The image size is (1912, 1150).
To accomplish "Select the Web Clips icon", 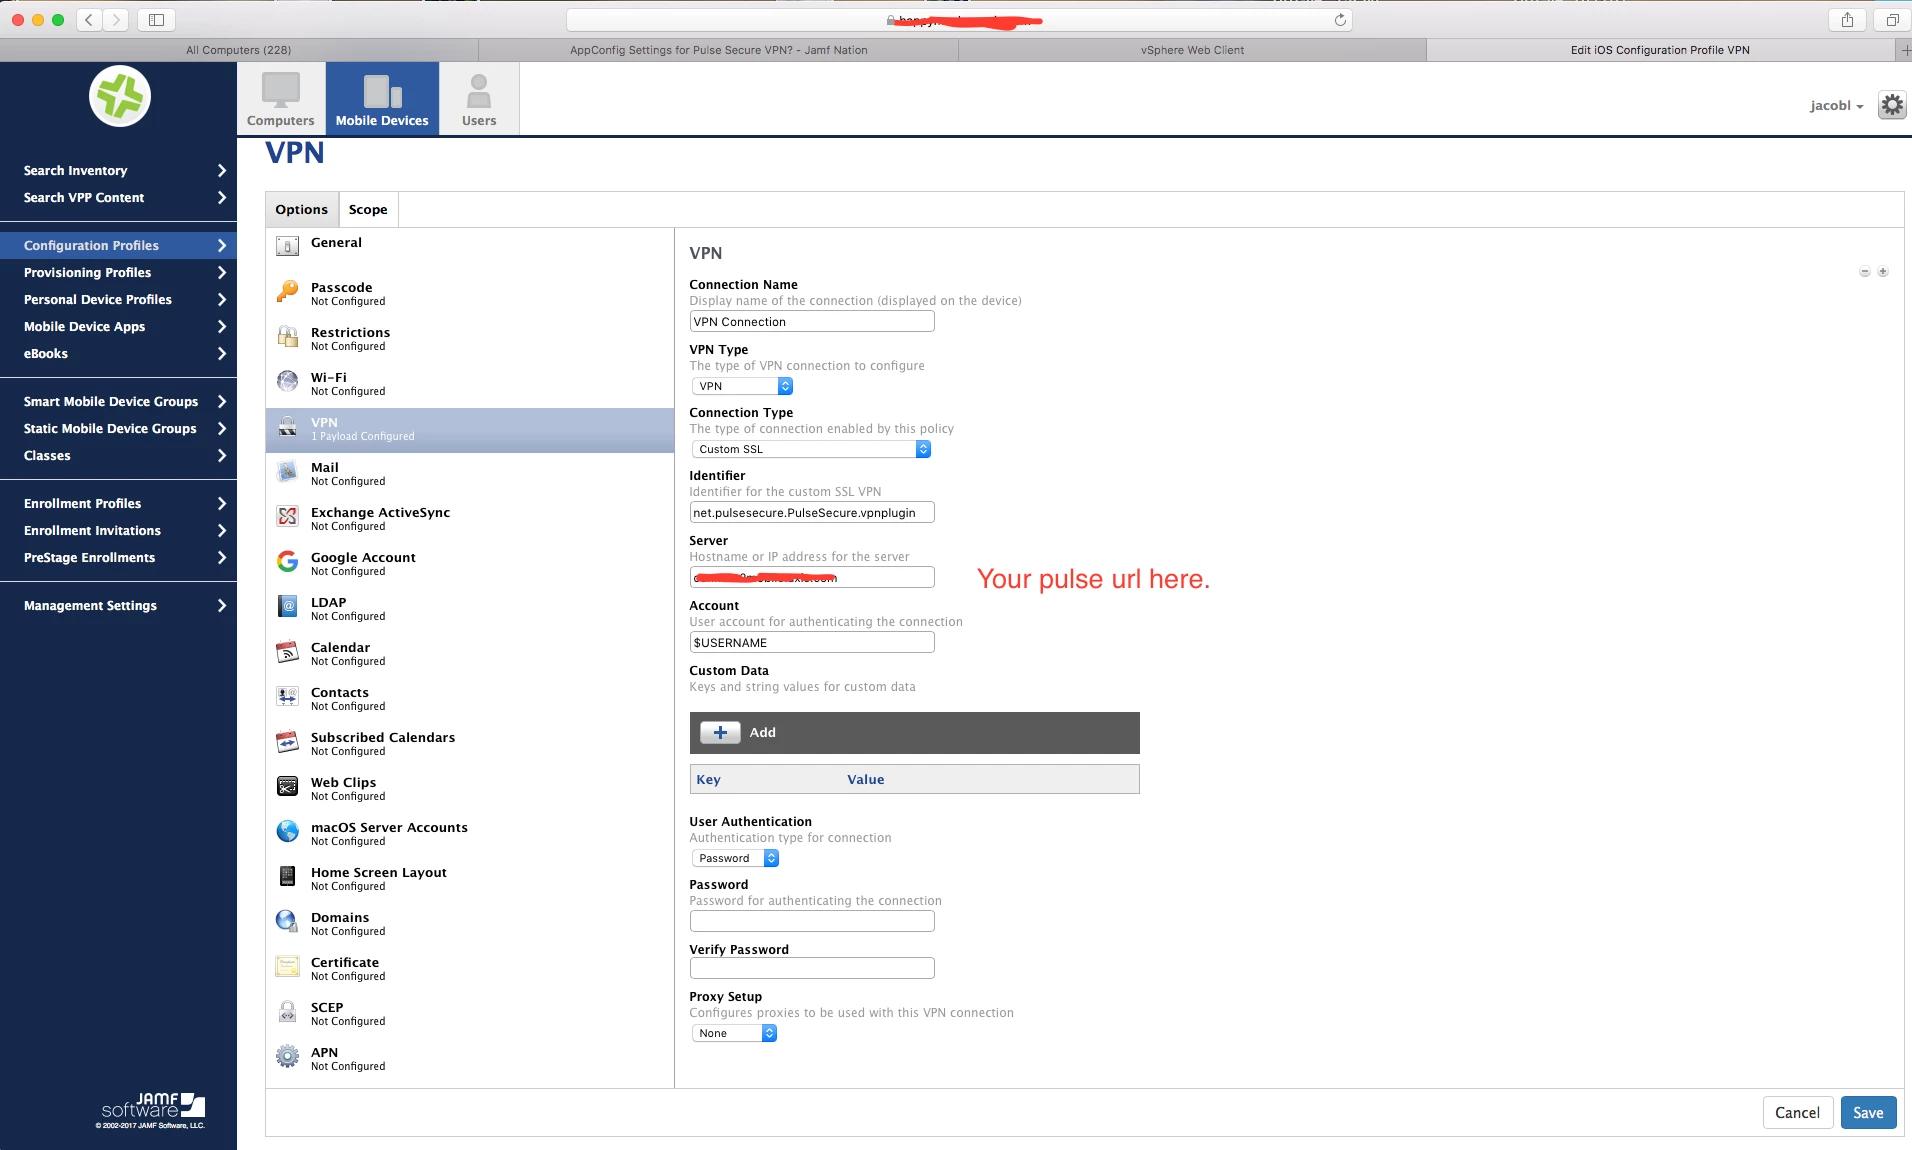I will (288, 786).
